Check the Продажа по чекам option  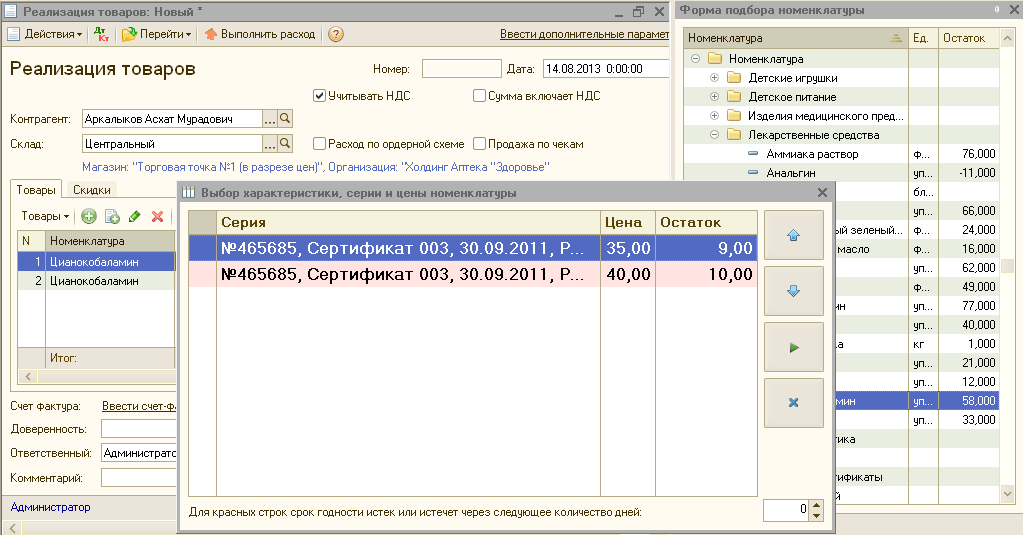(x=480, y=144)
